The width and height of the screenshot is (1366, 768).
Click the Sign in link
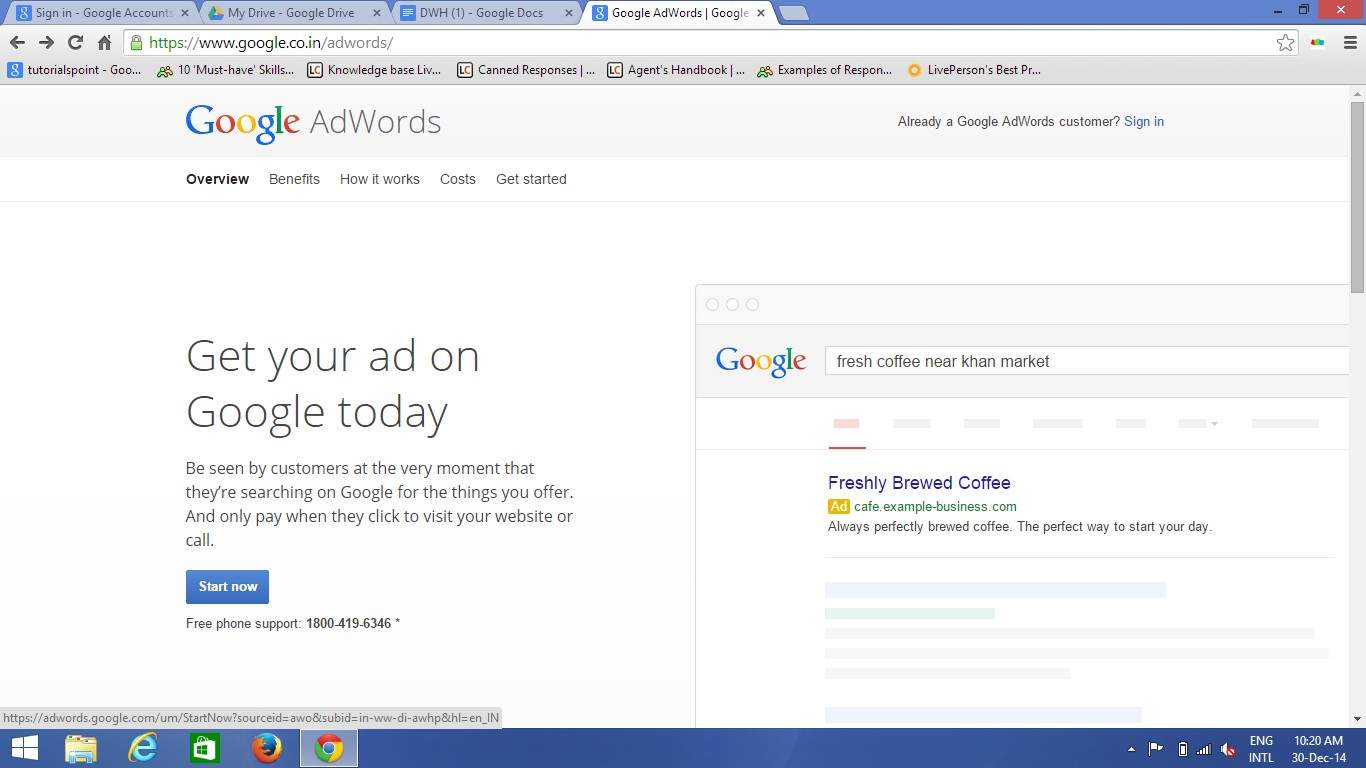coord(1143,121)
